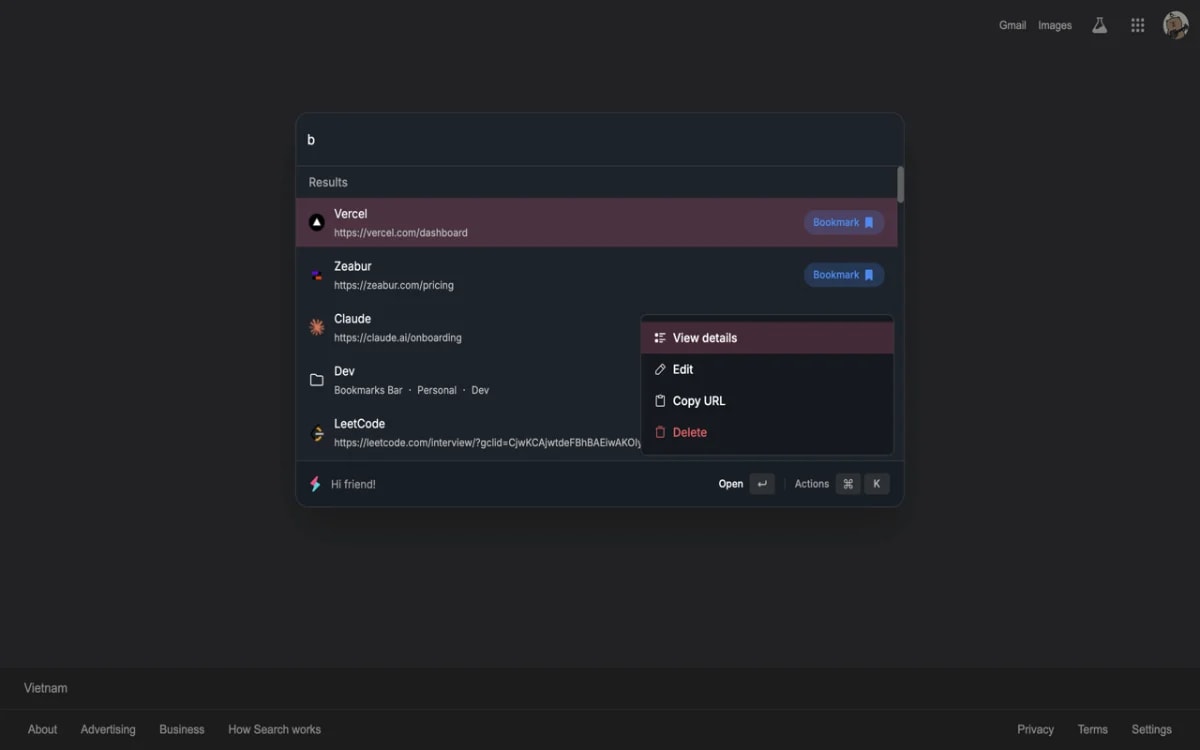Click the profile avatar picture
Image resolution: width=1200 pixels, height=750 pixels.
[x=1174, y=25]
